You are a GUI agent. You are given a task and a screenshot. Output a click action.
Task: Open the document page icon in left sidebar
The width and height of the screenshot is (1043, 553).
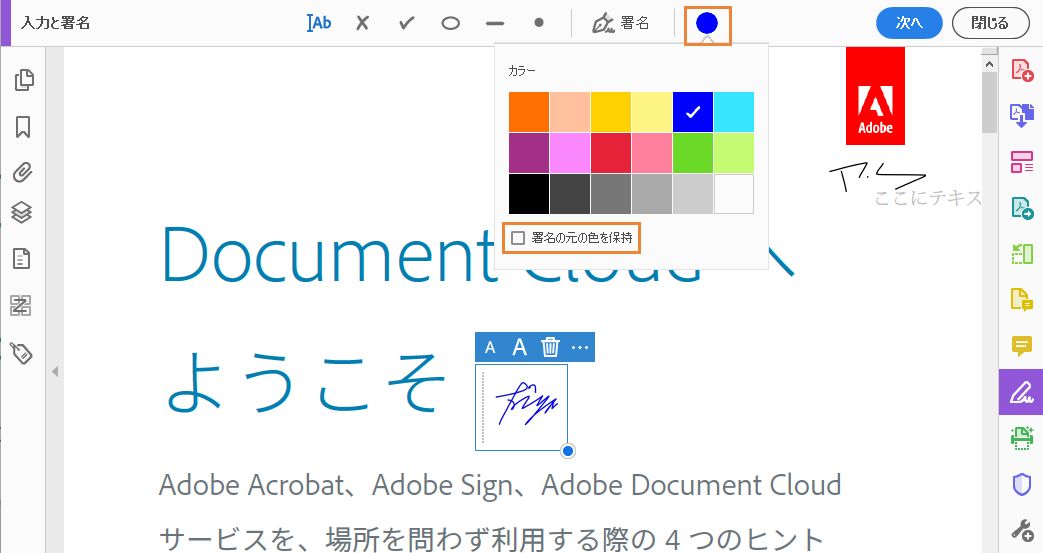(22, 258)
